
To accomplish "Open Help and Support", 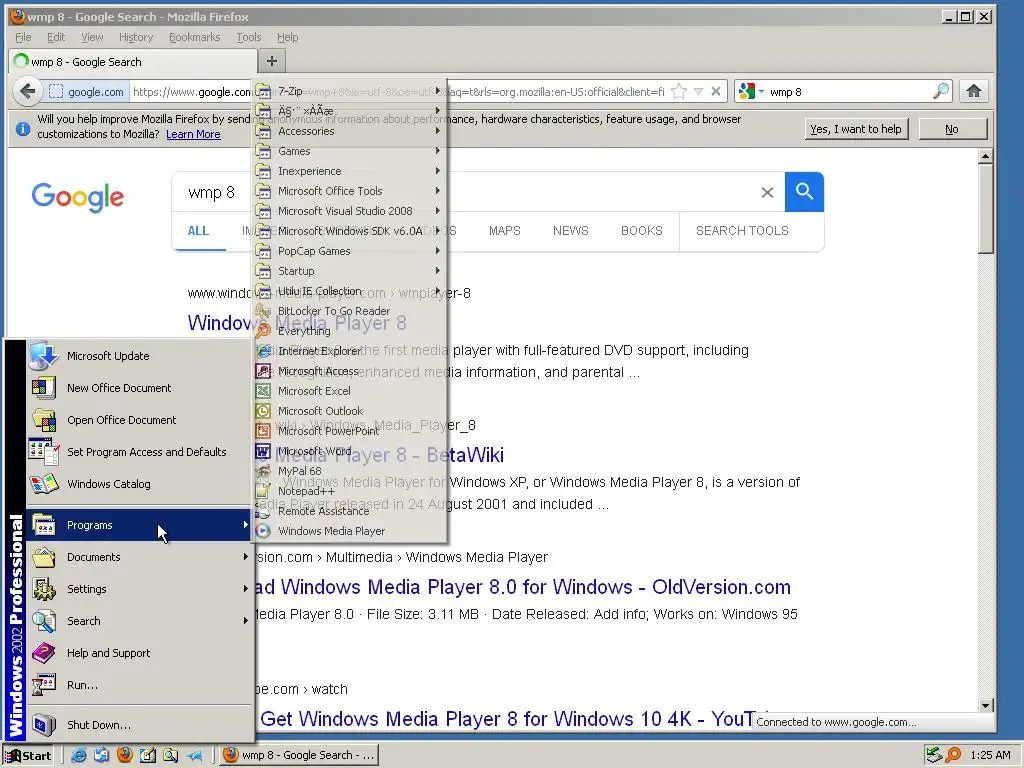I will 138,653.
